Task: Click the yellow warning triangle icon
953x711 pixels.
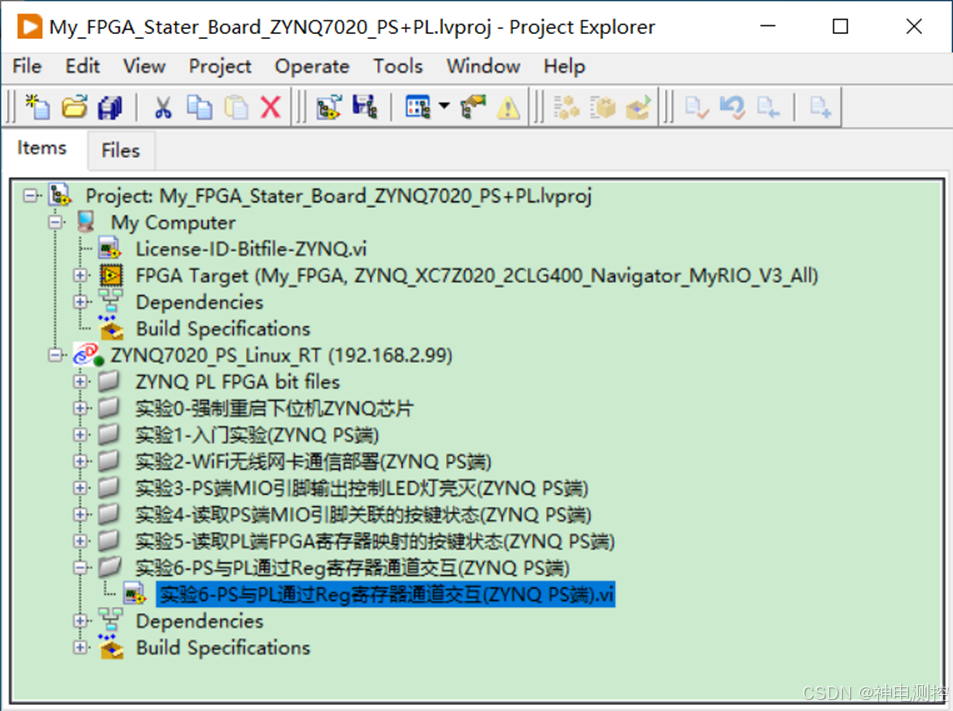Action: [508, 108]
